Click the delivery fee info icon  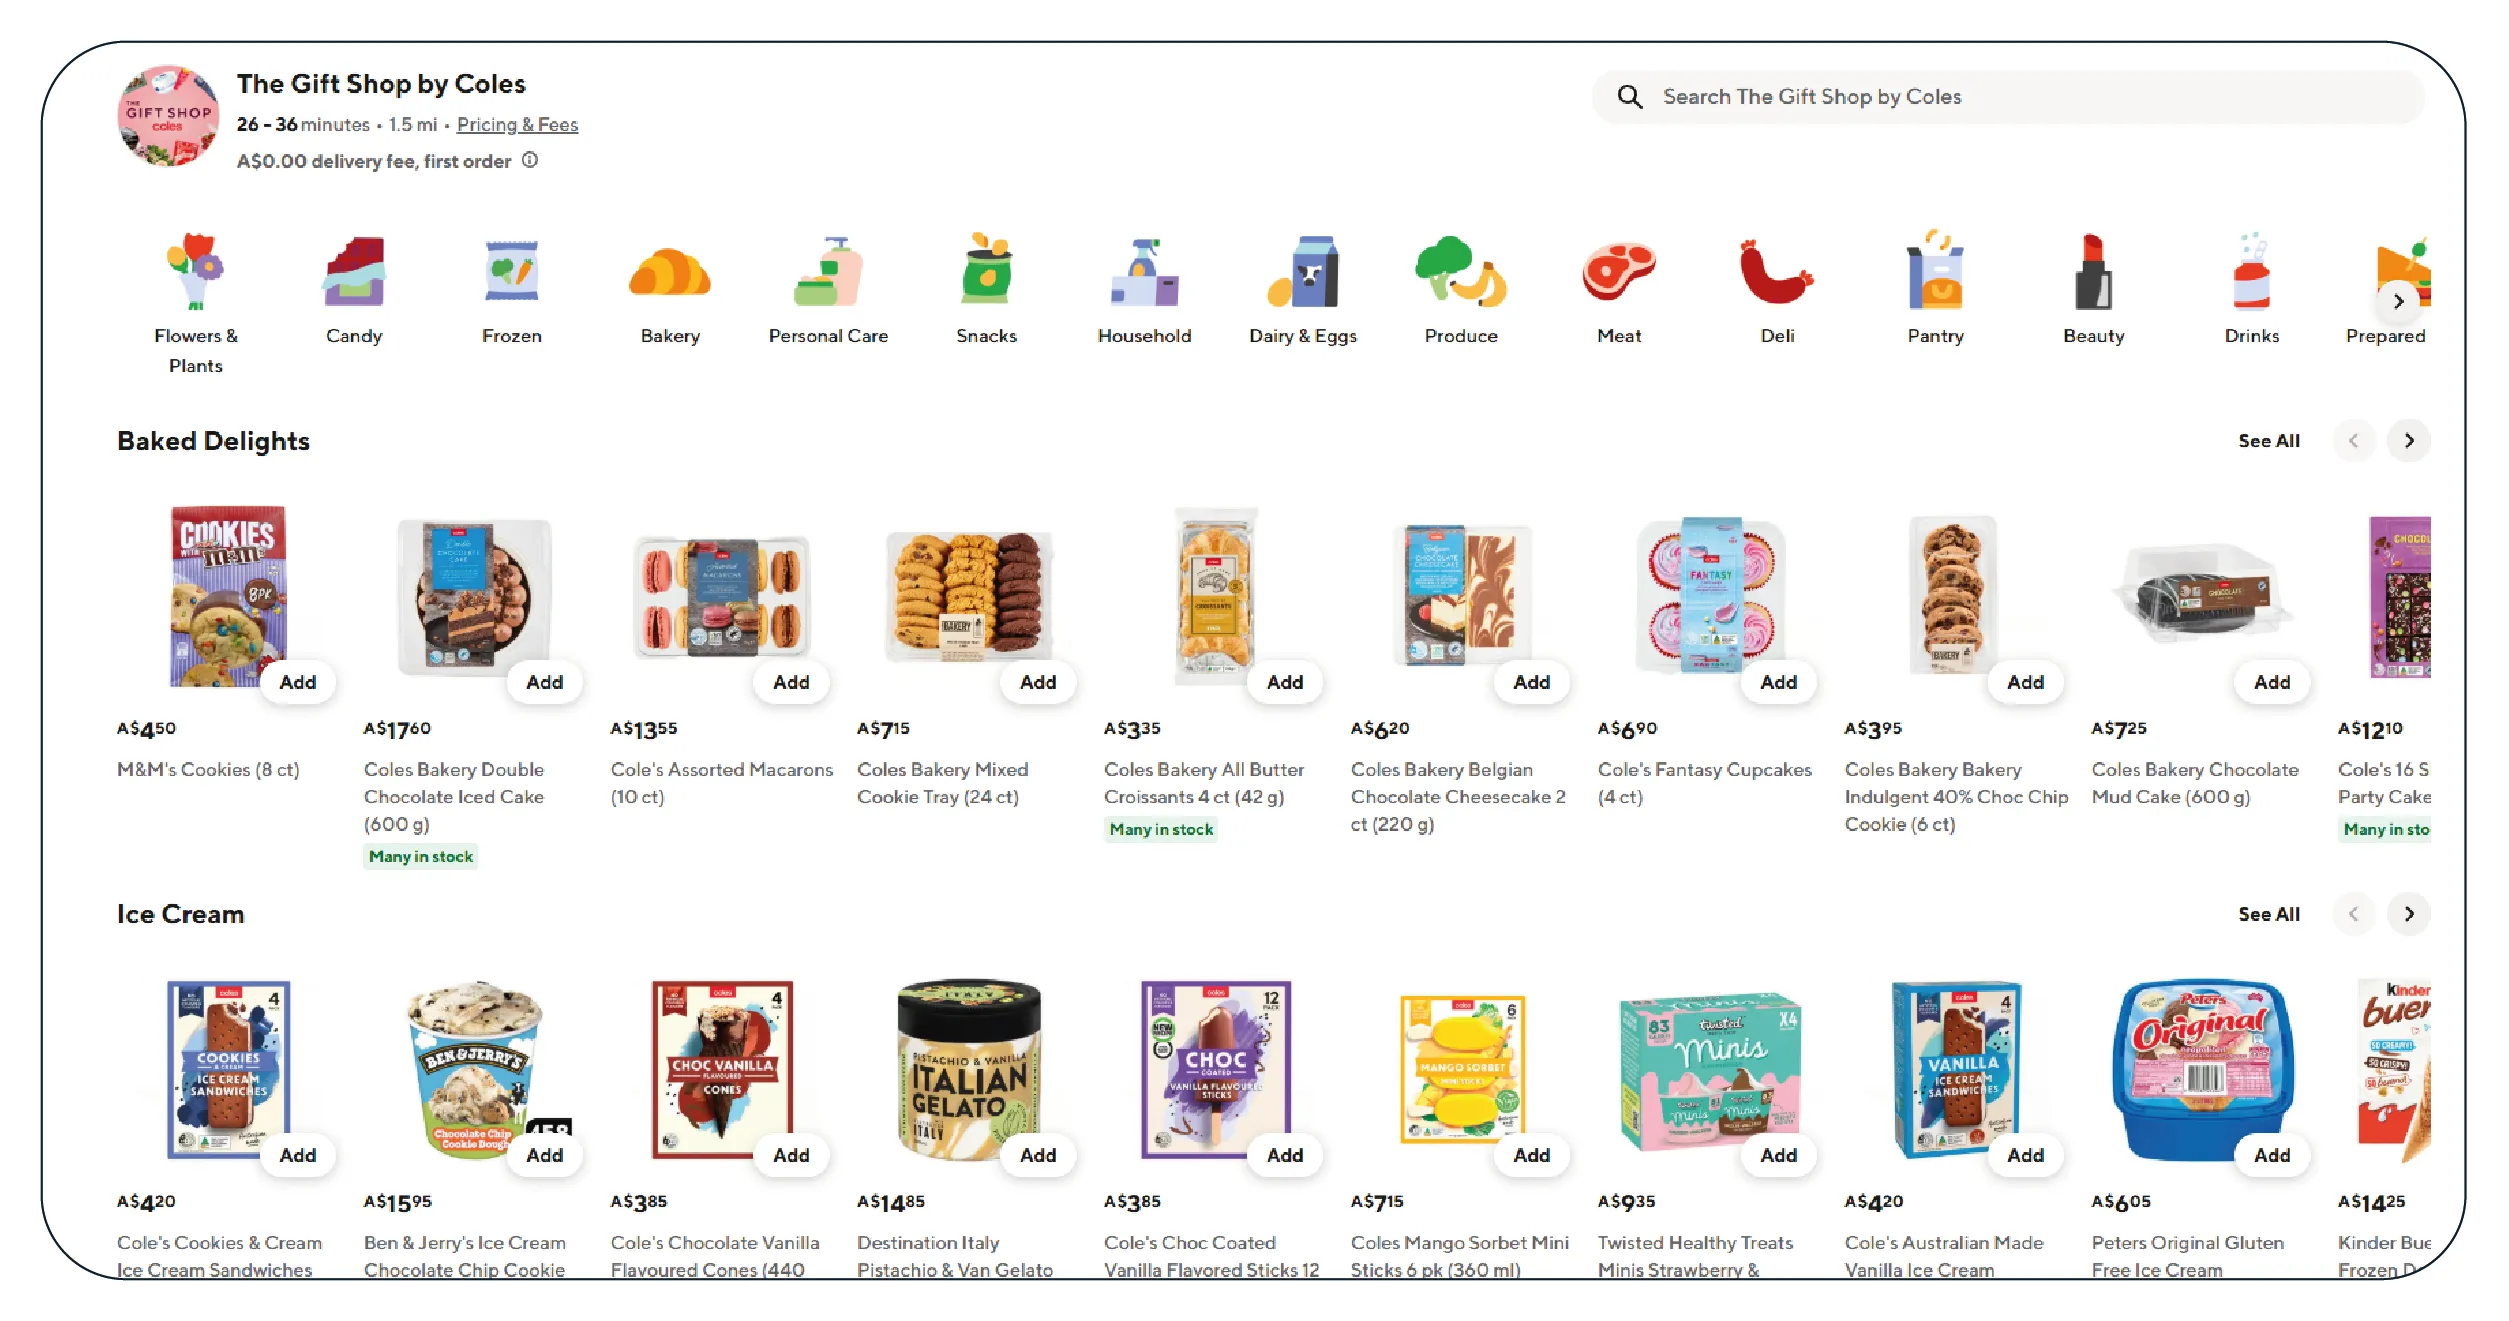(x=530, y=160)
